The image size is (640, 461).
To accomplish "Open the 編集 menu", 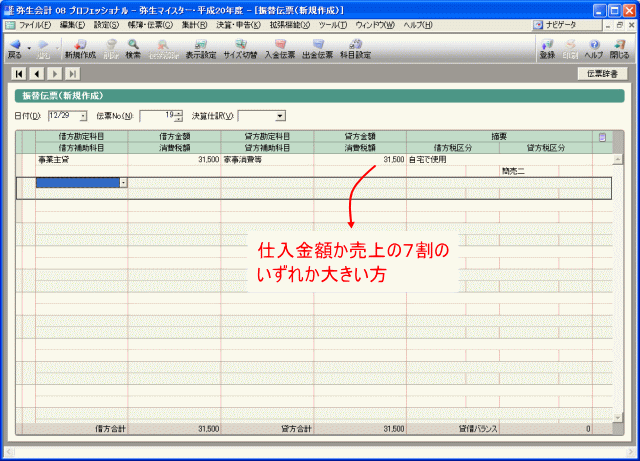I will click(72, 25).
